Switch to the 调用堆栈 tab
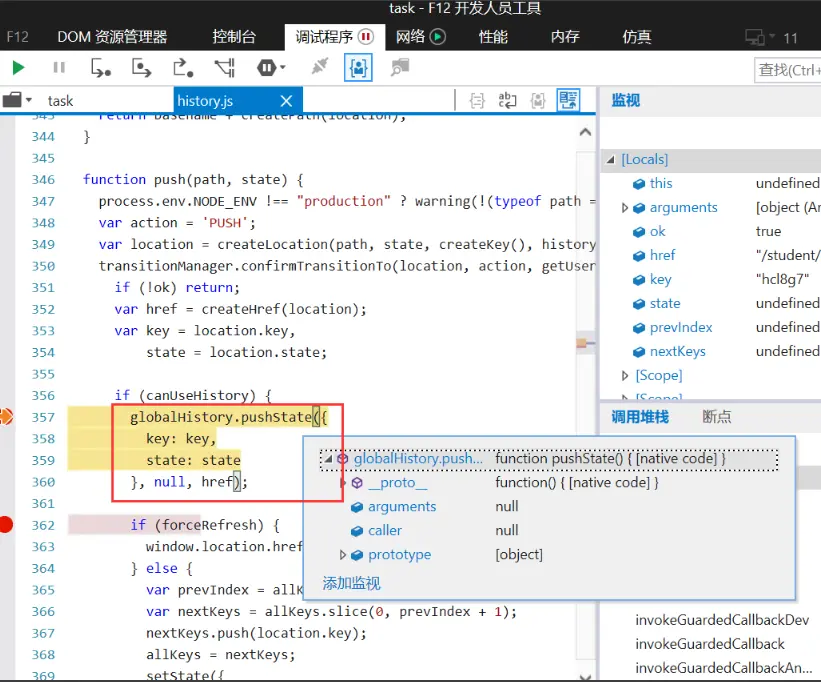The height and width of the screenshot is (682, 821). 640,417
